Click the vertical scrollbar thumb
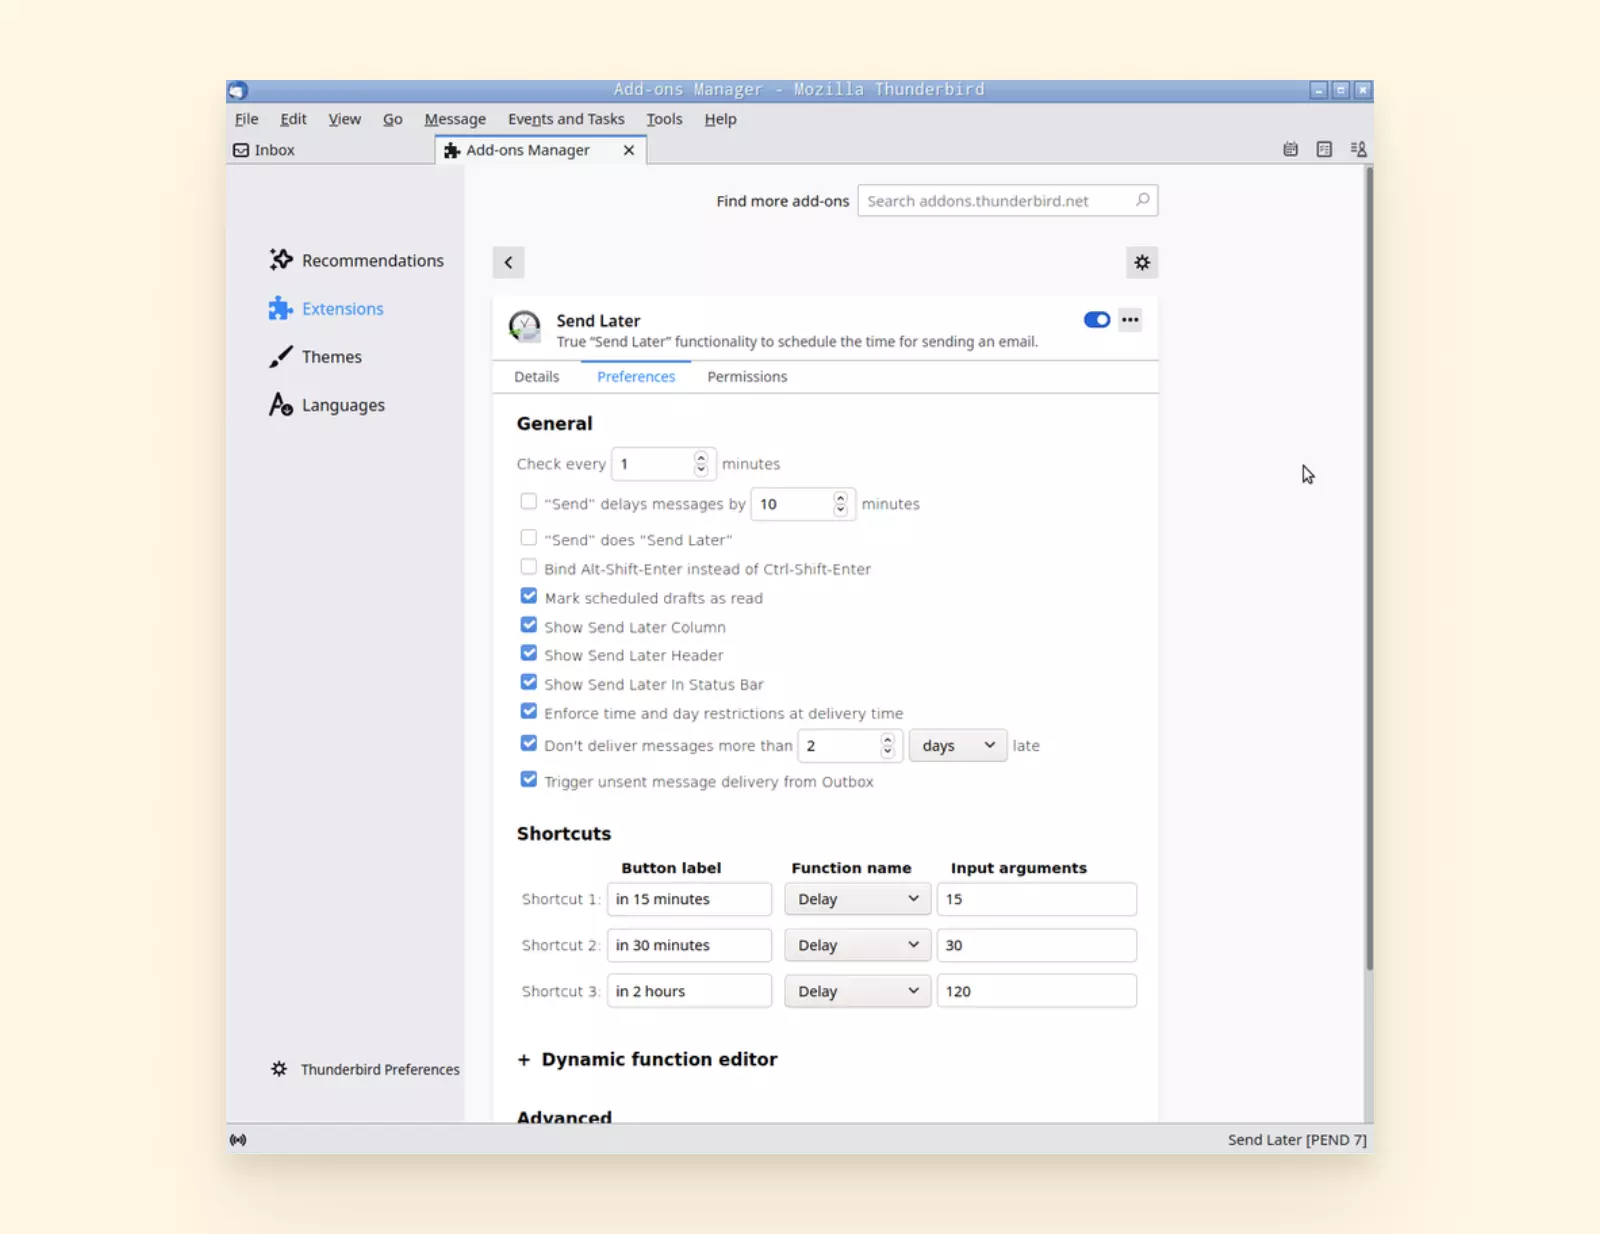This screenshot has height=1234, width=1600. tap(1369, 570)
